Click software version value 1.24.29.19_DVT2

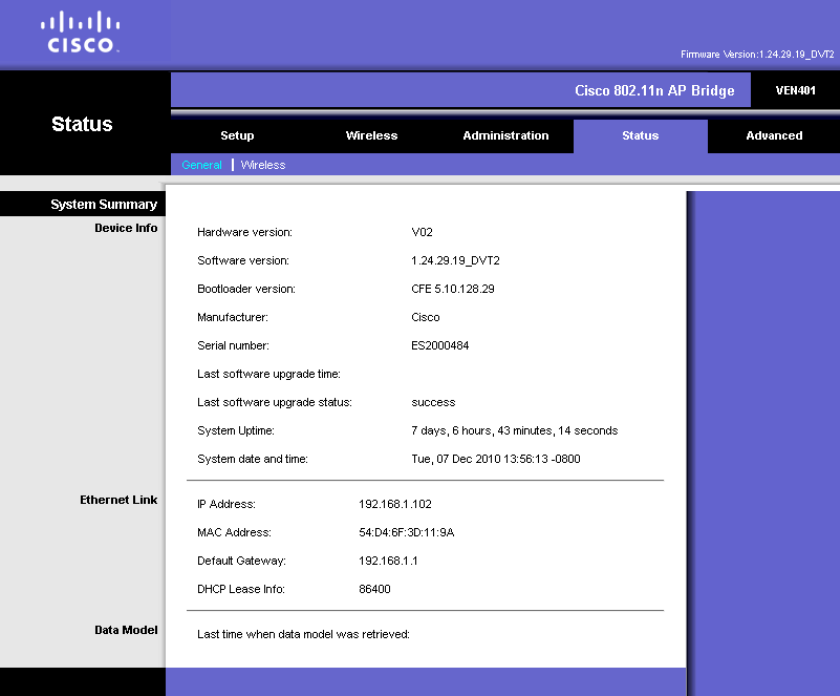455,260
